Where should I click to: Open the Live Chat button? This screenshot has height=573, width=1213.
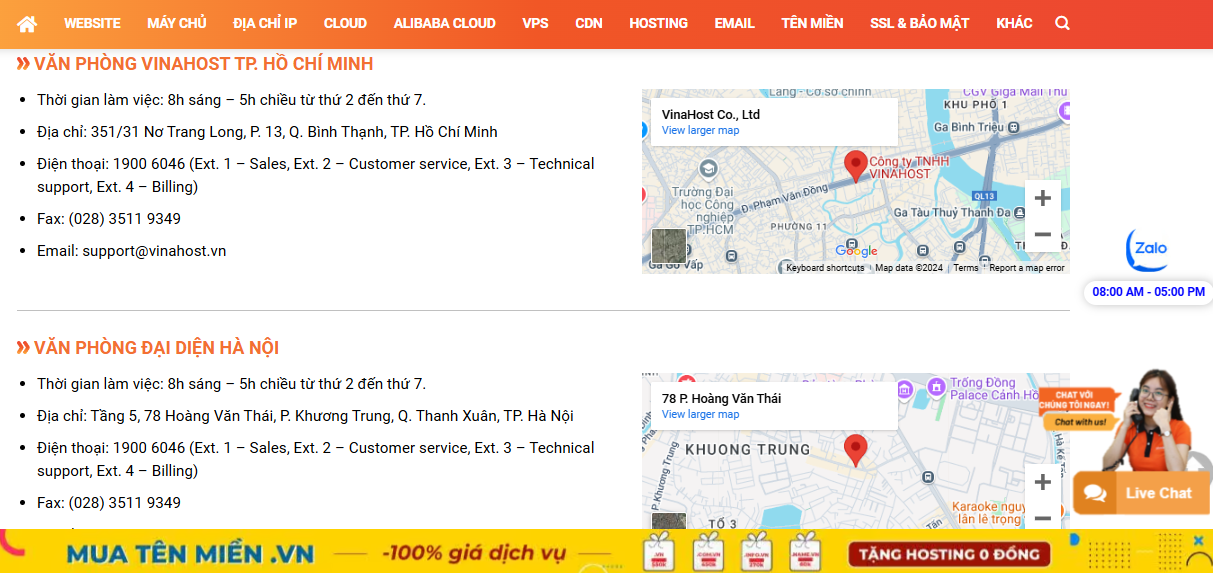(1141, 493)
